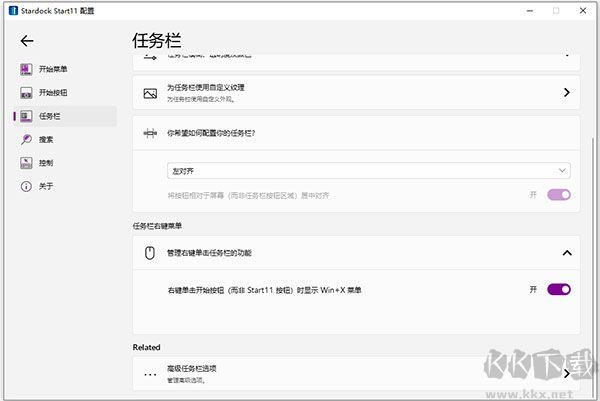This screenshot has height=401, width=600.
Task: Open the 控制 sidebar icon
Action: 26,163
